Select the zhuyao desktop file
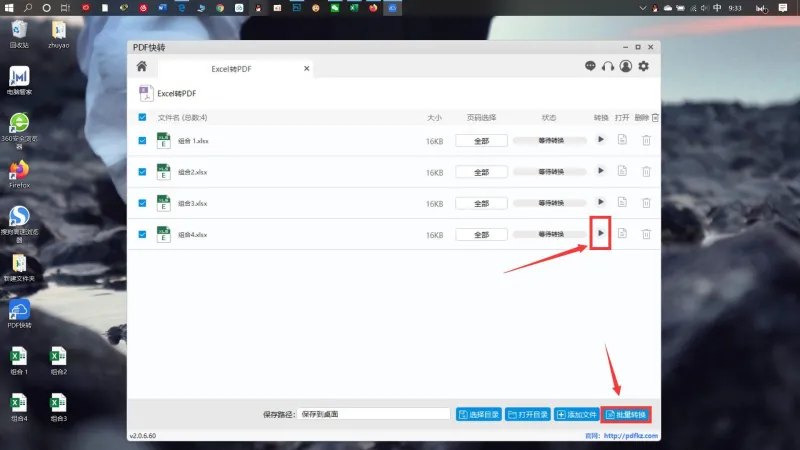 click(x=59, y=34)
